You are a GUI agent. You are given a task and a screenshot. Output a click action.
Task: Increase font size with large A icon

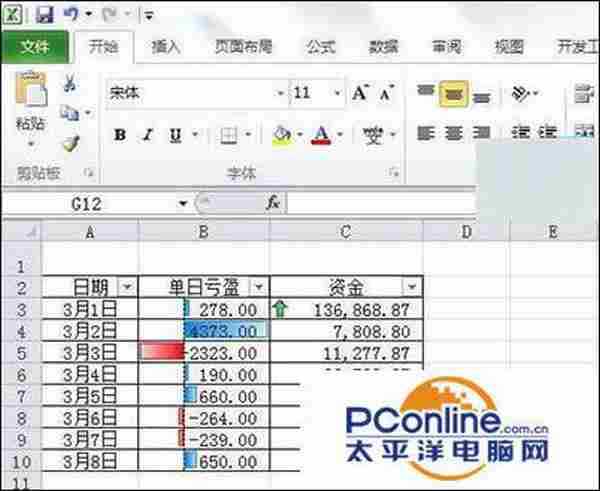tap(360, 93)
